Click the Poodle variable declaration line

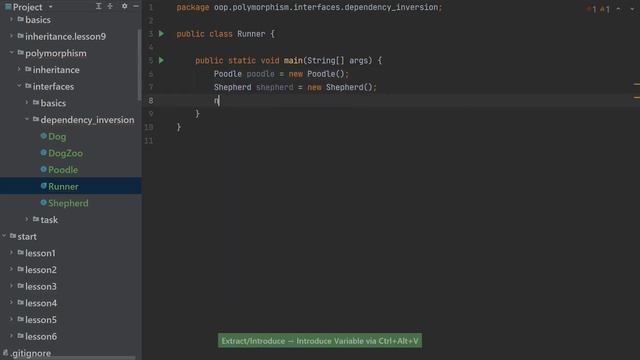(281, 74)
